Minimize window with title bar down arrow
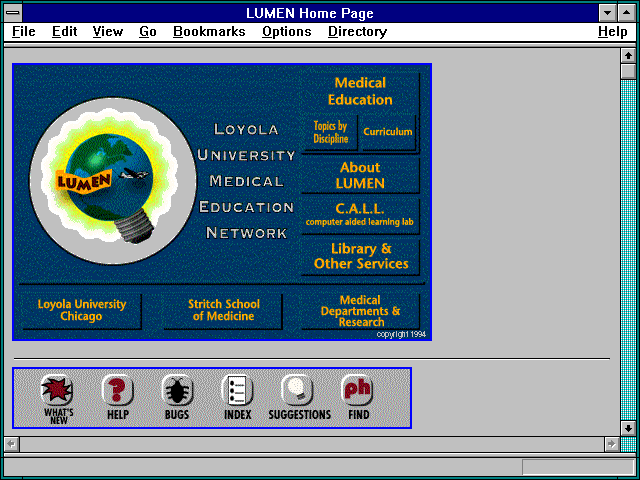The width and height of the screenshot is (640, 480). pos(608,13)
